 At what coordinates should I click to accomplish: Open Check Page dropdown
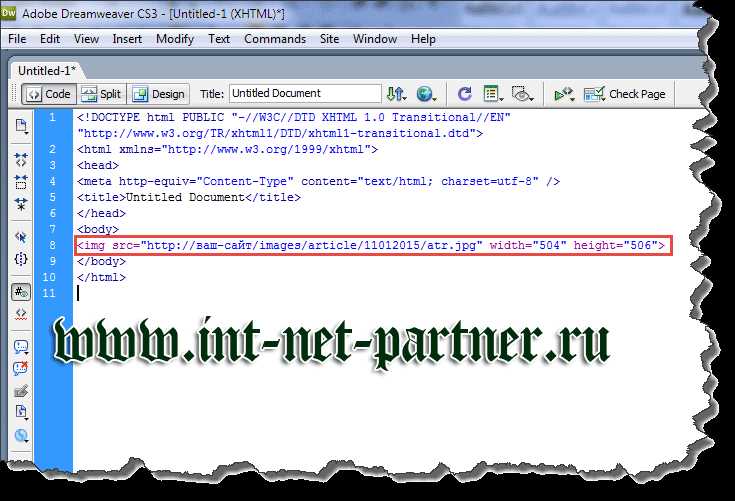pos(624,94)
